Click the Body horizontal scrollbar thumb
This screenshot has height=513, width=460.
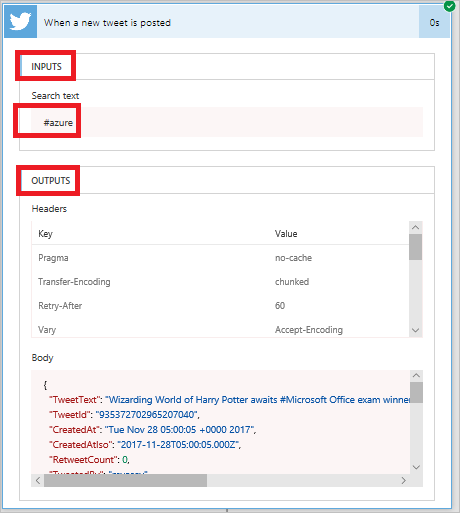pos(125,480)
